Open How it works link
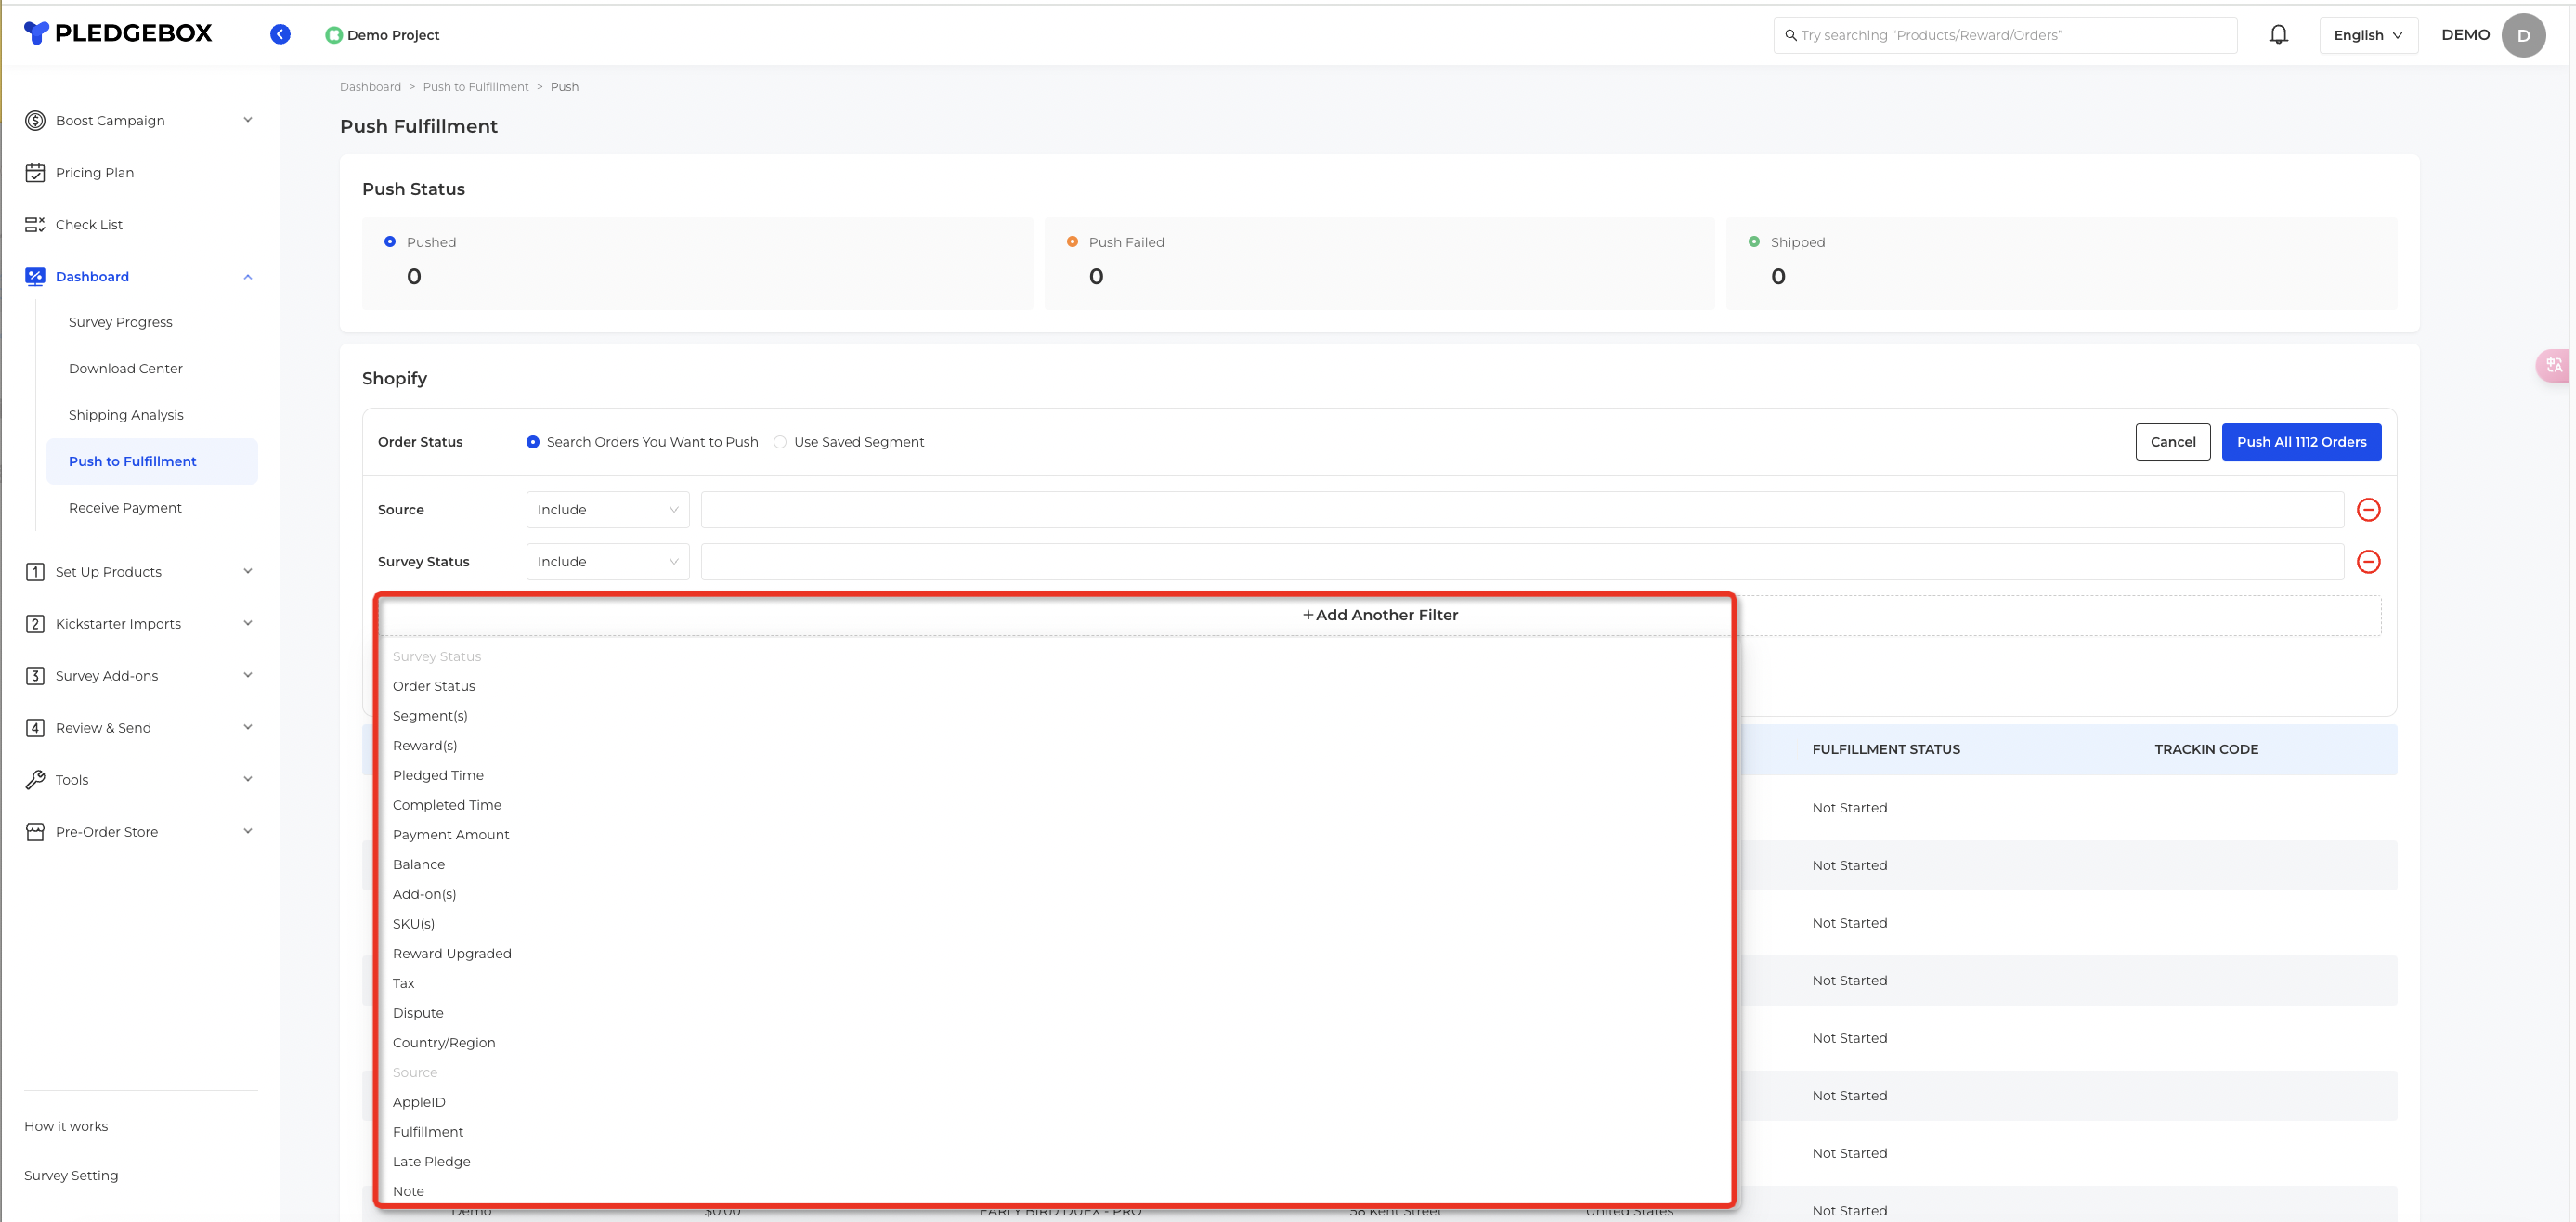Screen dimensions: 2576x1222 pos(66,1126)
